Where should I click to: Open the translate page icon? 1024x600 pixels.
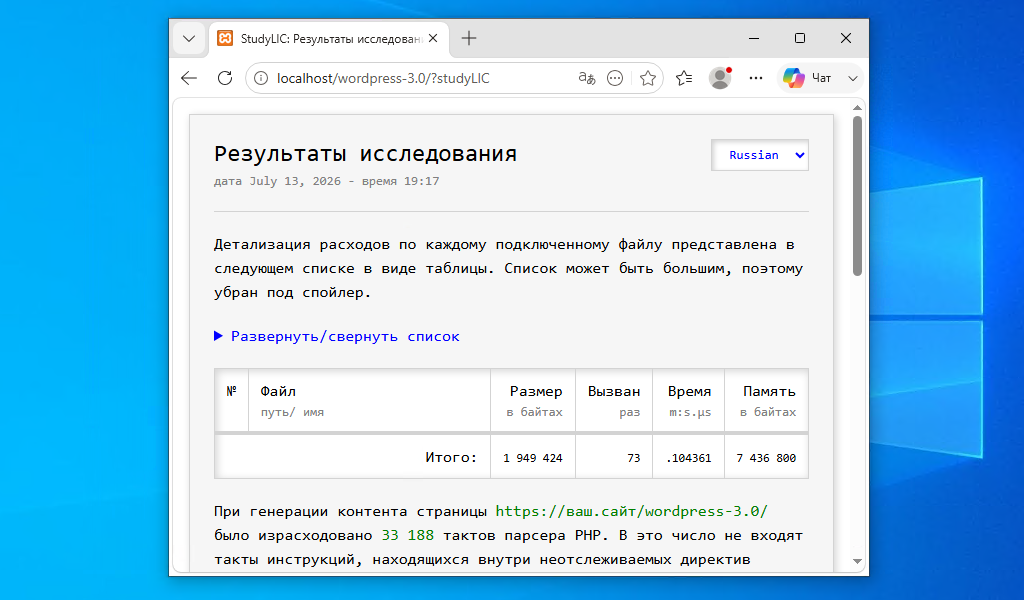[x=586, y=78]
